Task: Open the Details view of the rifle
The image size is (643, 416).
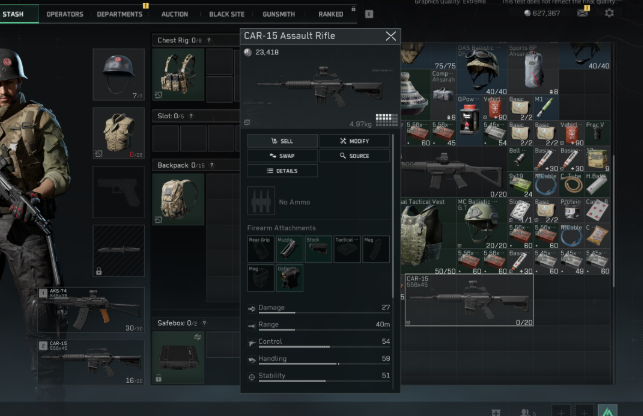Action: coord(282,171)
